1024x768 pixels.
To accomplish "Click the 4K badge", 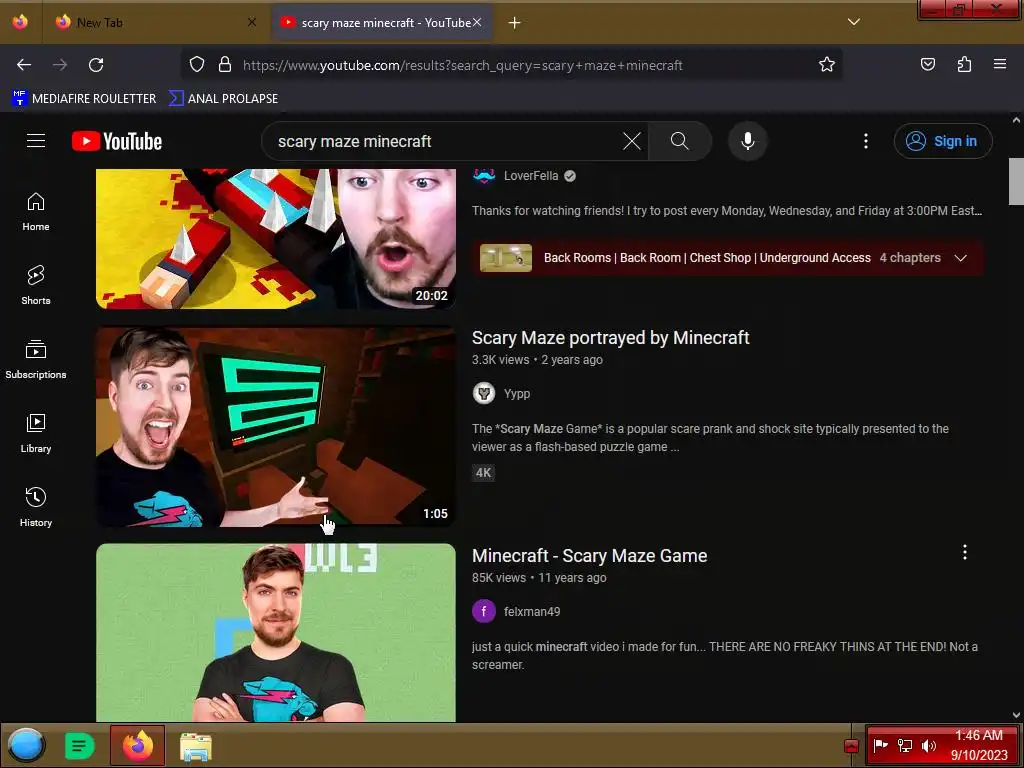I will [483, 473].
